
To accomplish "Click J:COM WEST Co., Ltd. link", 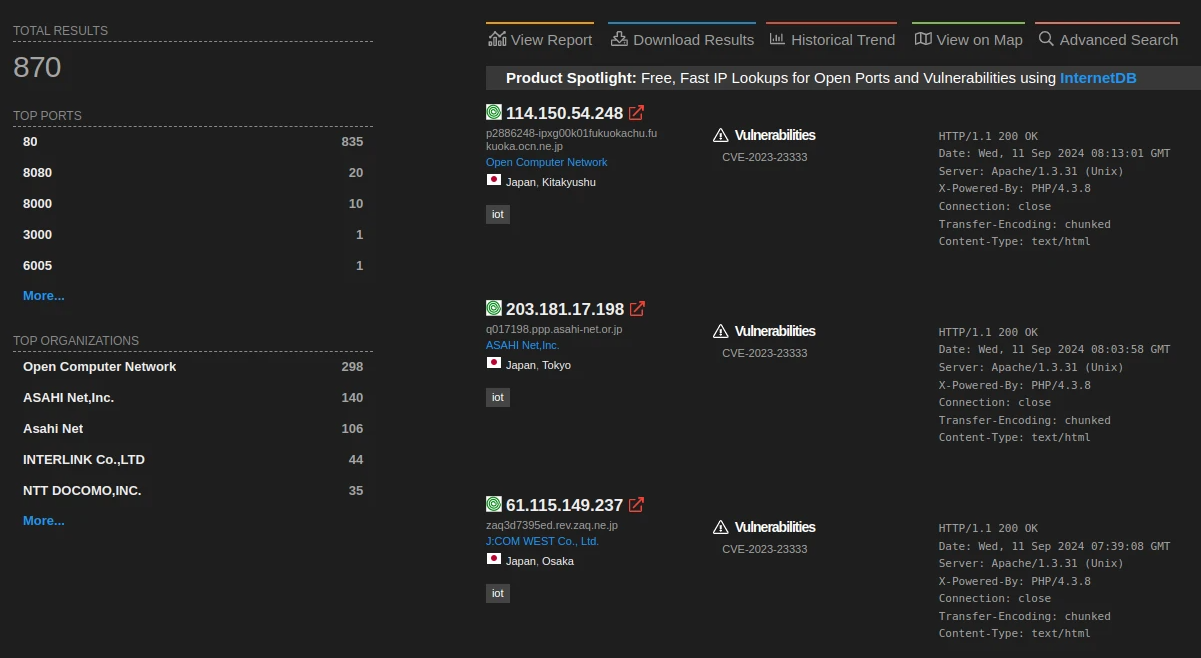I will pyautogui.click(x=542, y=541).
